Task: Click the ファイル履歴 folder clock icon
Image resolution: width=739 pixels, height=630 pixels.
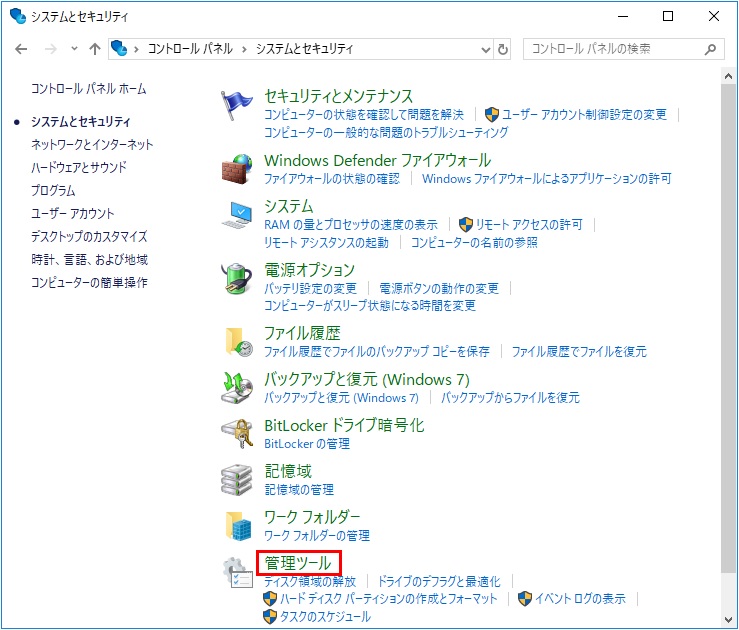Action: coord(239,342)
